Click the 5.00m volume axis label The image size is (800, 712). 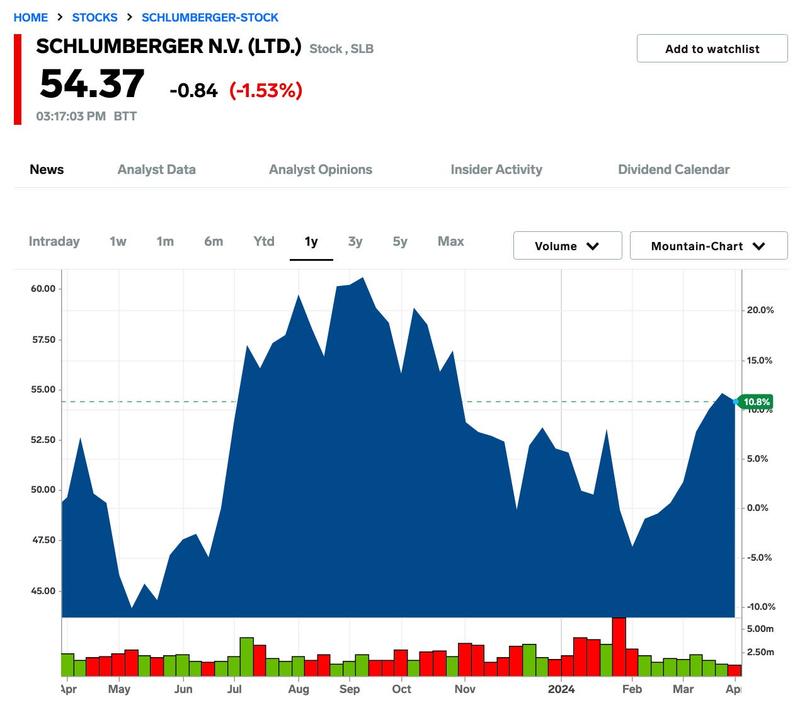pos(760,629)
